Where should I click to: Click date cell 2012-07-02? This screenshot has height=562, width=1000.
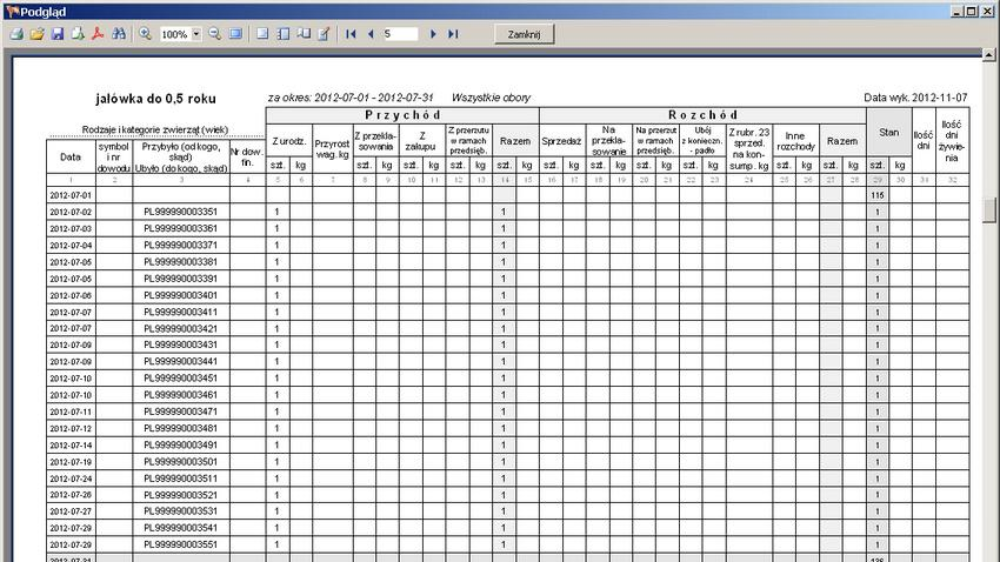click(x=71, y=212)
